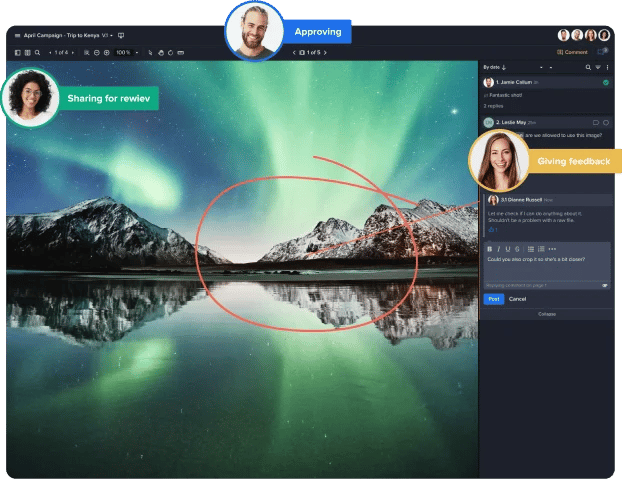Like Dianne Russell's reply with thumbs up
This screenshot has width=622, height=479.
pos(492,230)
